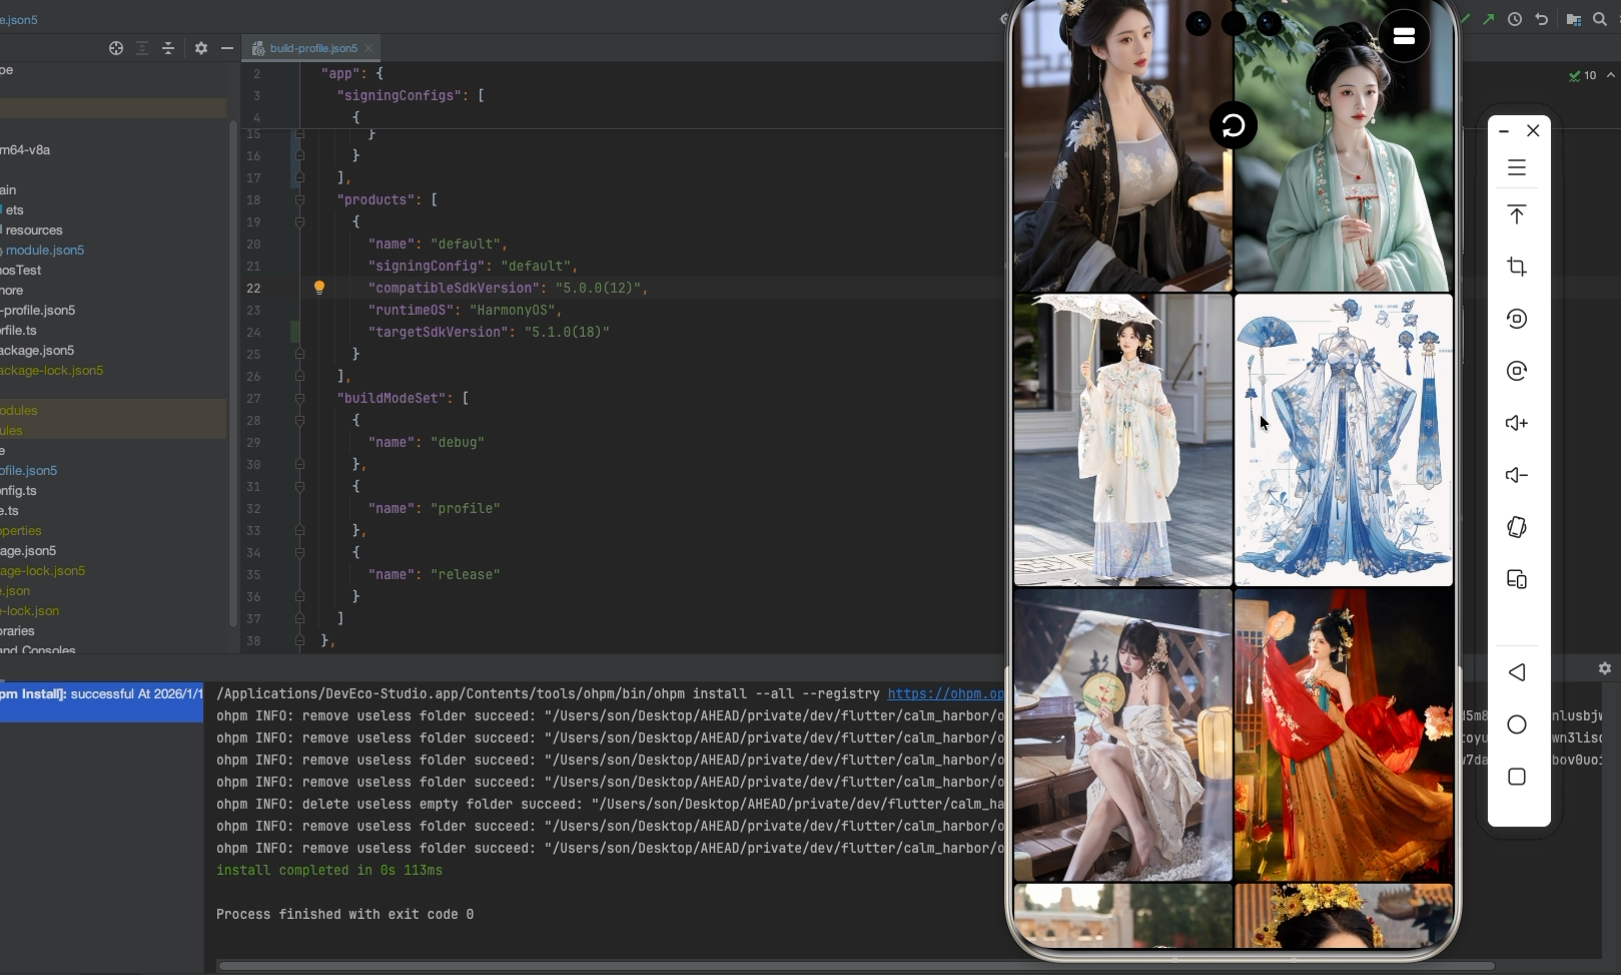Viewport: 1621px width, 975px height.
Task: Push changes with green arrow icon
Action: [x=1489, y=19]
